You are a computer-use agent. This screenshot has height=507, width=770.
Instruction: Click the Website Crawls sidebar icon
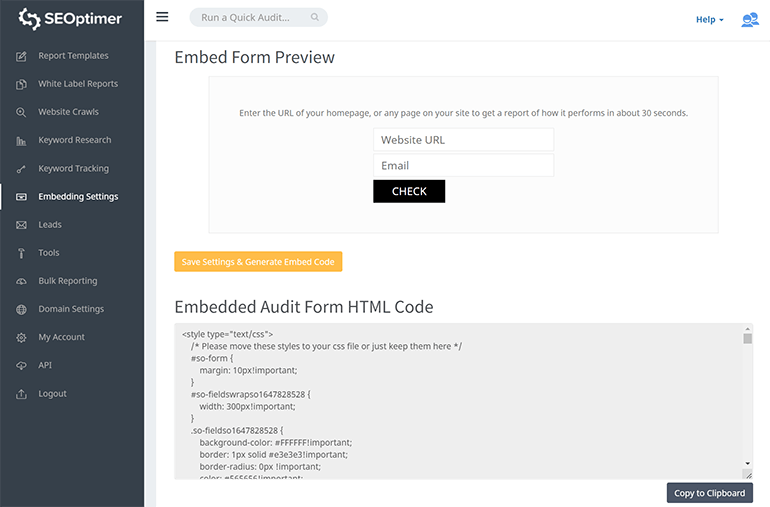[x=21, y=112]
